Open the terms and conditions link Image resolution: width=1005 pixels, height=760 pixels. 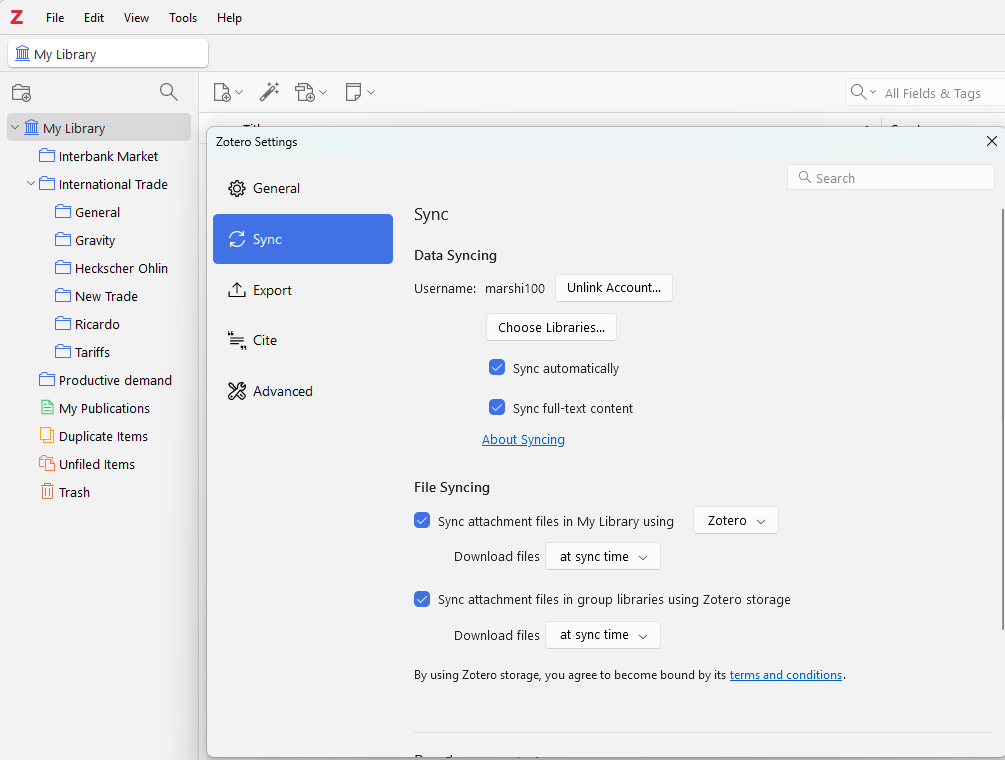click(786, 675)
